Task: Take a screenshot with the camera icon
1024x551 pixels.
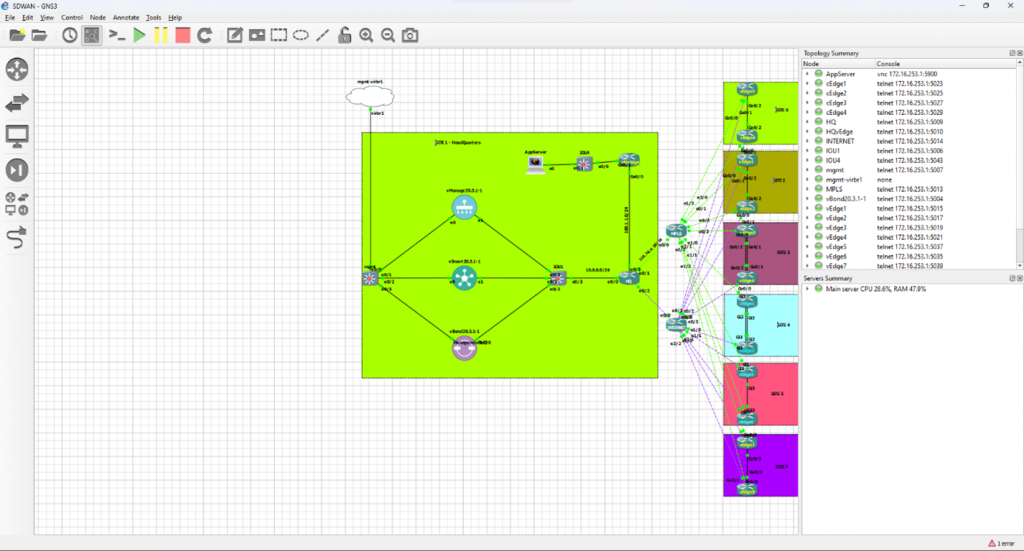Action: [x=410, y=35]
